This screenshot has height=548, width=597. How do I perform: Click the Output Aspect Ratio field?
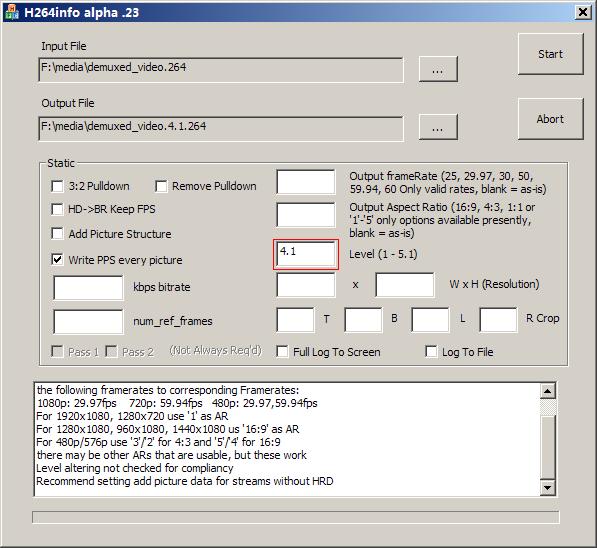tap(306, 214)
